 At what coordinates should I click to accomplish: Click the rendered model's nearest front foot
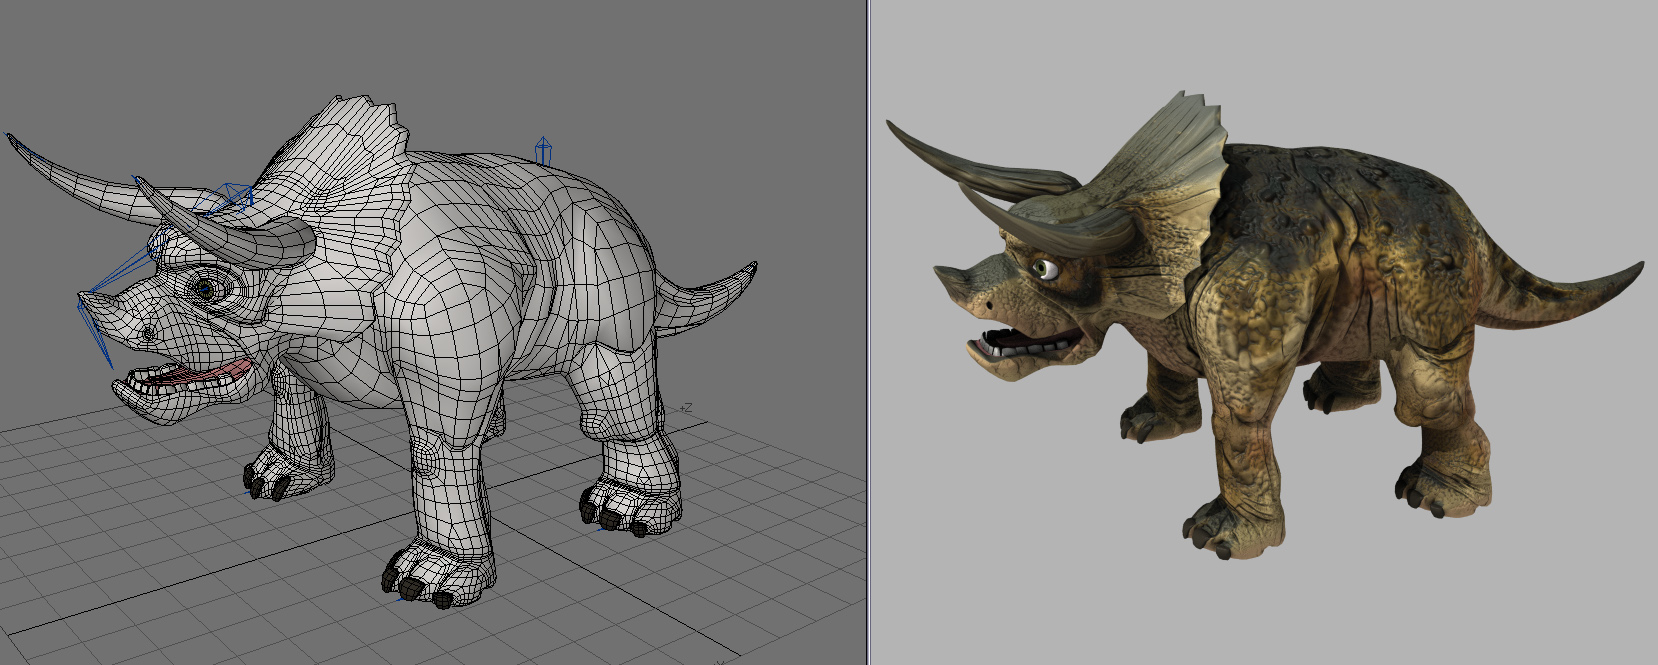point(1230,530)
